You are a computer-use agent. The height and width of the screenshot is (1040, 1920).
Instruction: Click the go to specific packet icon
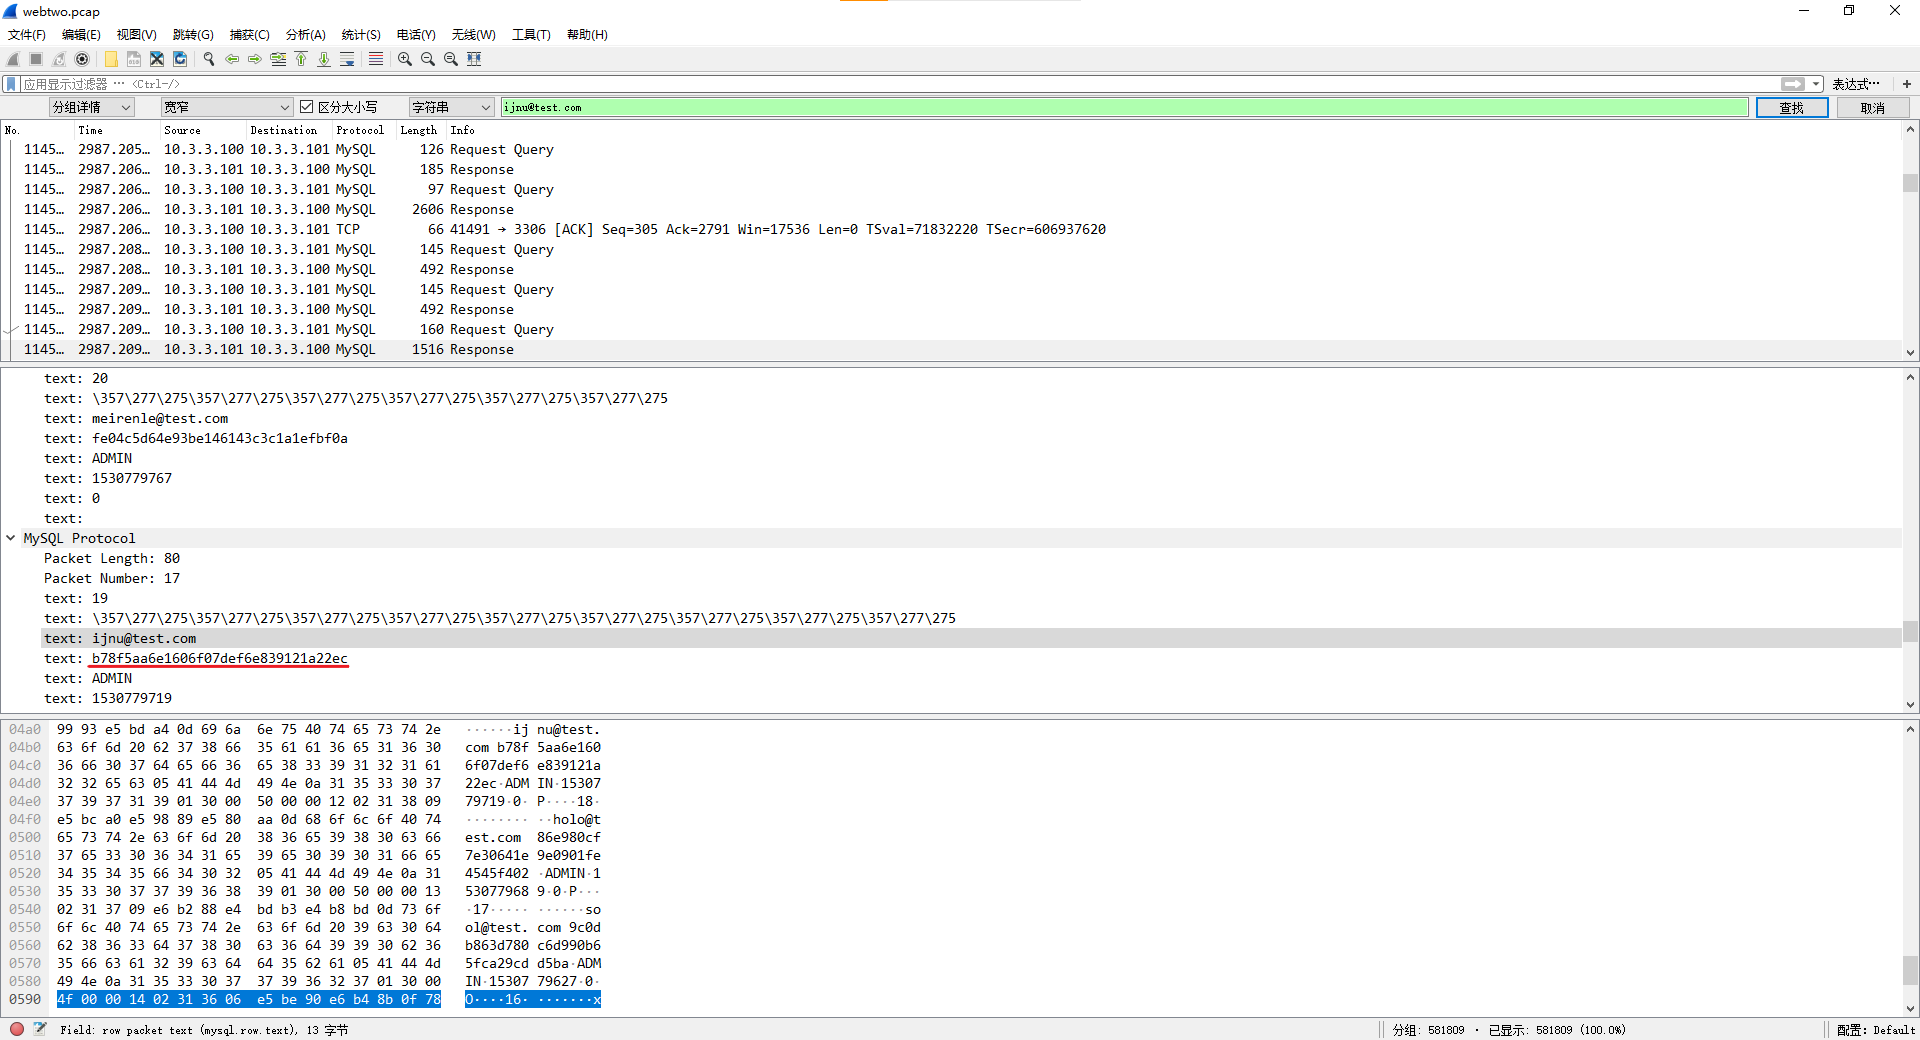[278, 59]
